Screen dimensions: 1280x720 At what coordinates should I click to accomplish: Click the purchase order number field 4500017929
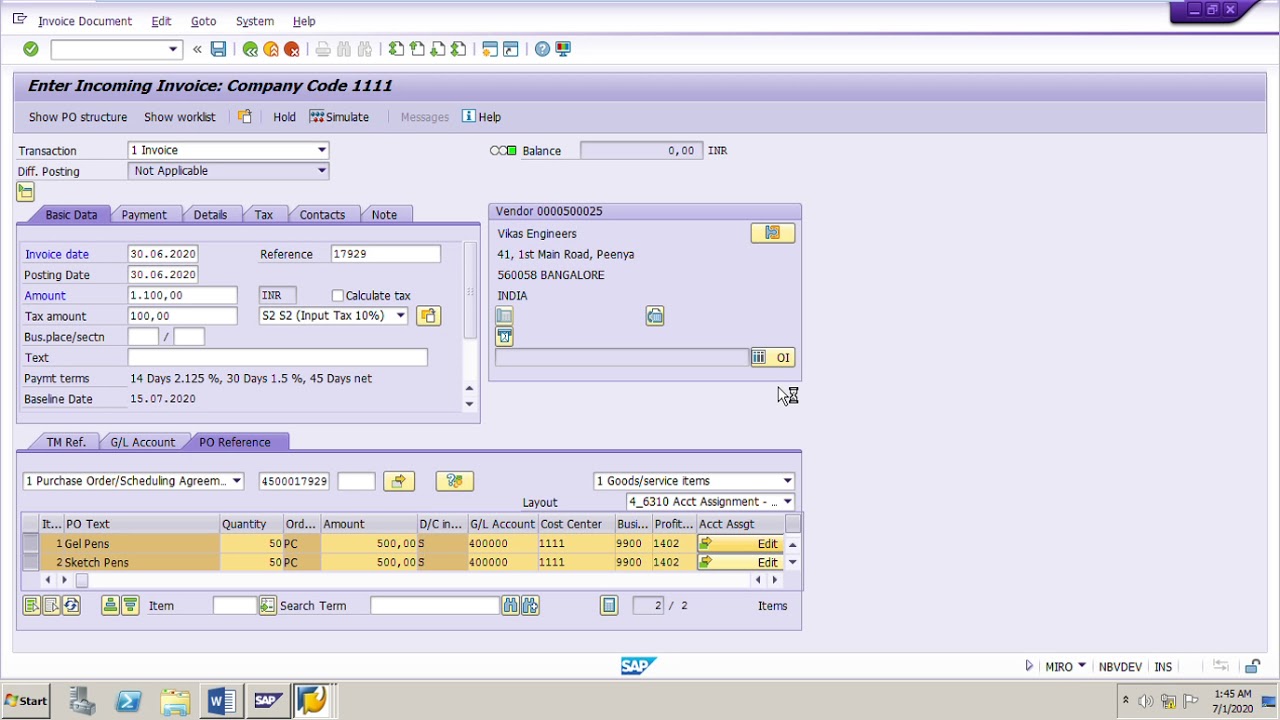(x=294, y=481)
